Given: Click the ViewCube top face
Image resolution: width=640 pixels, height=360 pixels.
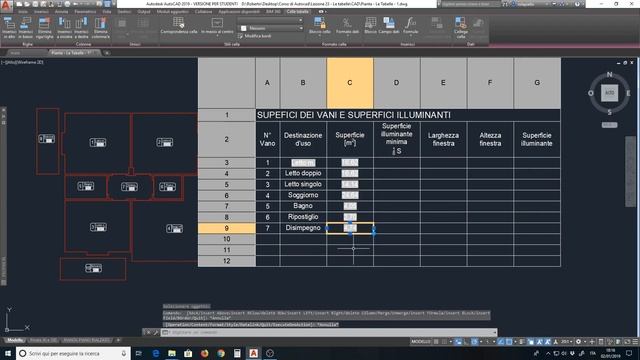Looking at the screenshot, I should pyautogui.click(x=609, y=93).
